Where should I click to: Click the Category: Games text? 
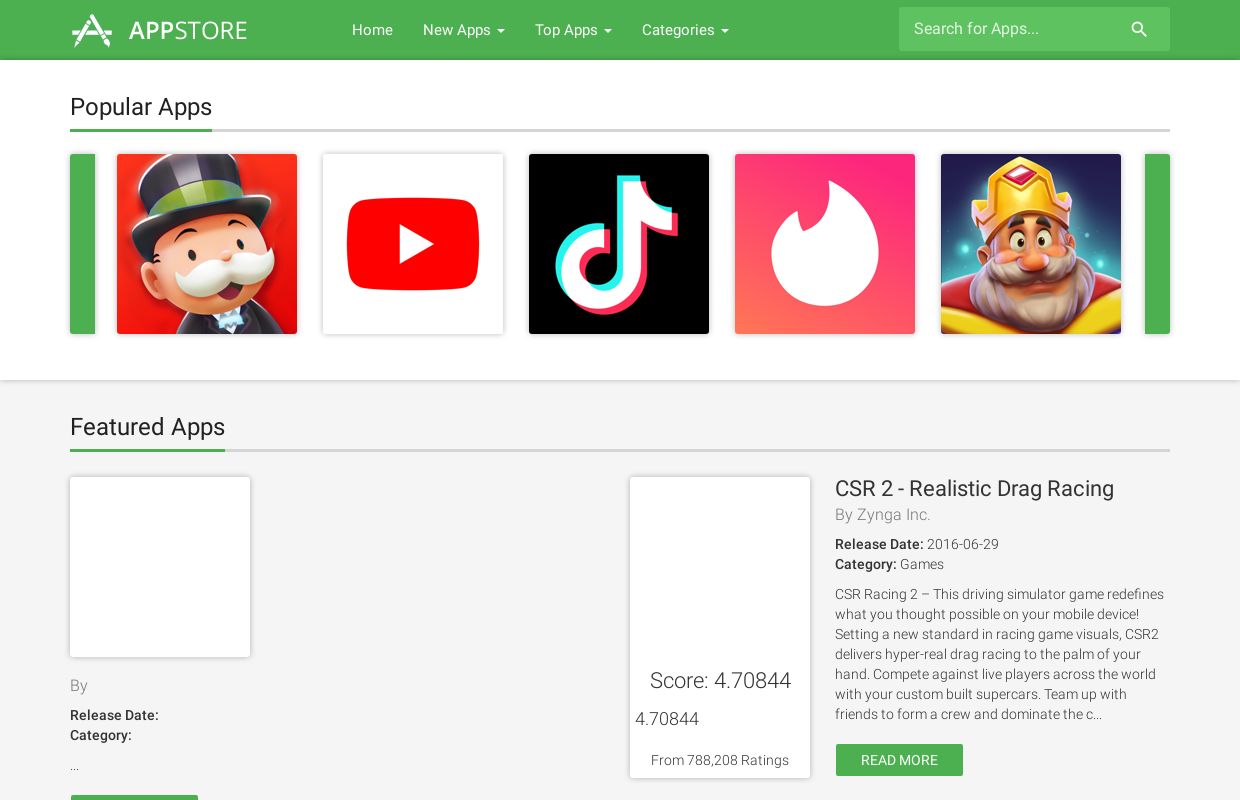(x=889, y=564)
